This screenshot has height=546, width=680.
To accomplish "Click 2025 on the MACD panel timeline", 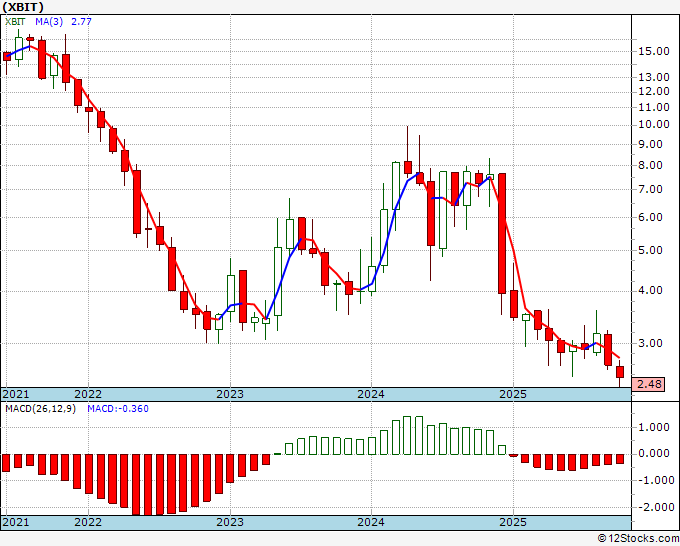I will pyautogui.click(x=513, y=522).
